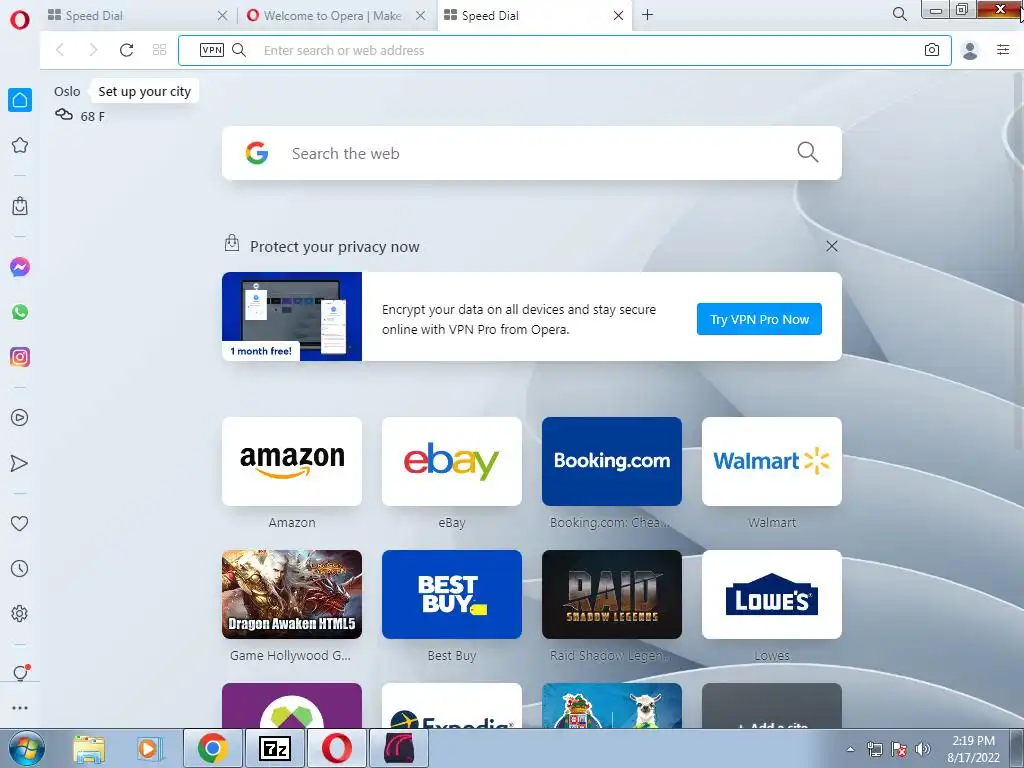Screen dimensions: 1024x768
Task: Open Bookmarks star in sidebar
Action: tap(20, 145)
